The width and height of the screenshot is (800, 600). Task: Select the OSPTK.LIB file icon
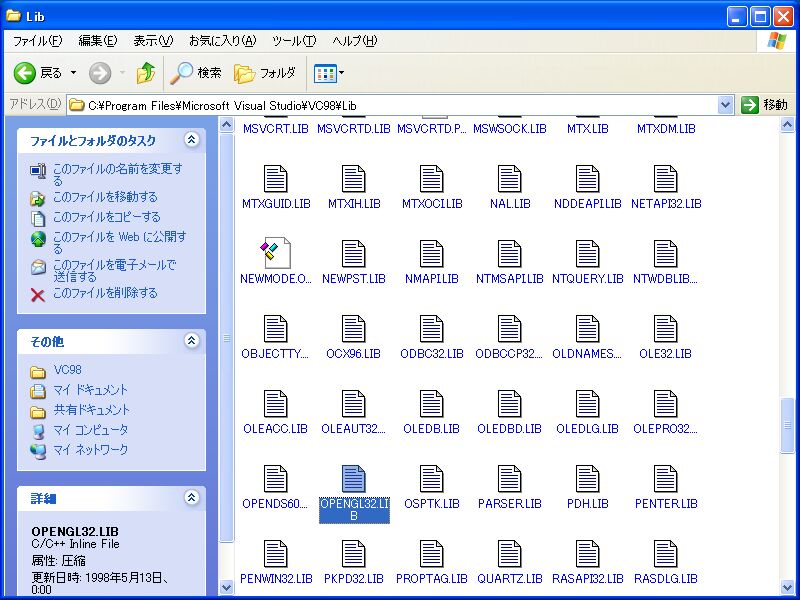432,479
